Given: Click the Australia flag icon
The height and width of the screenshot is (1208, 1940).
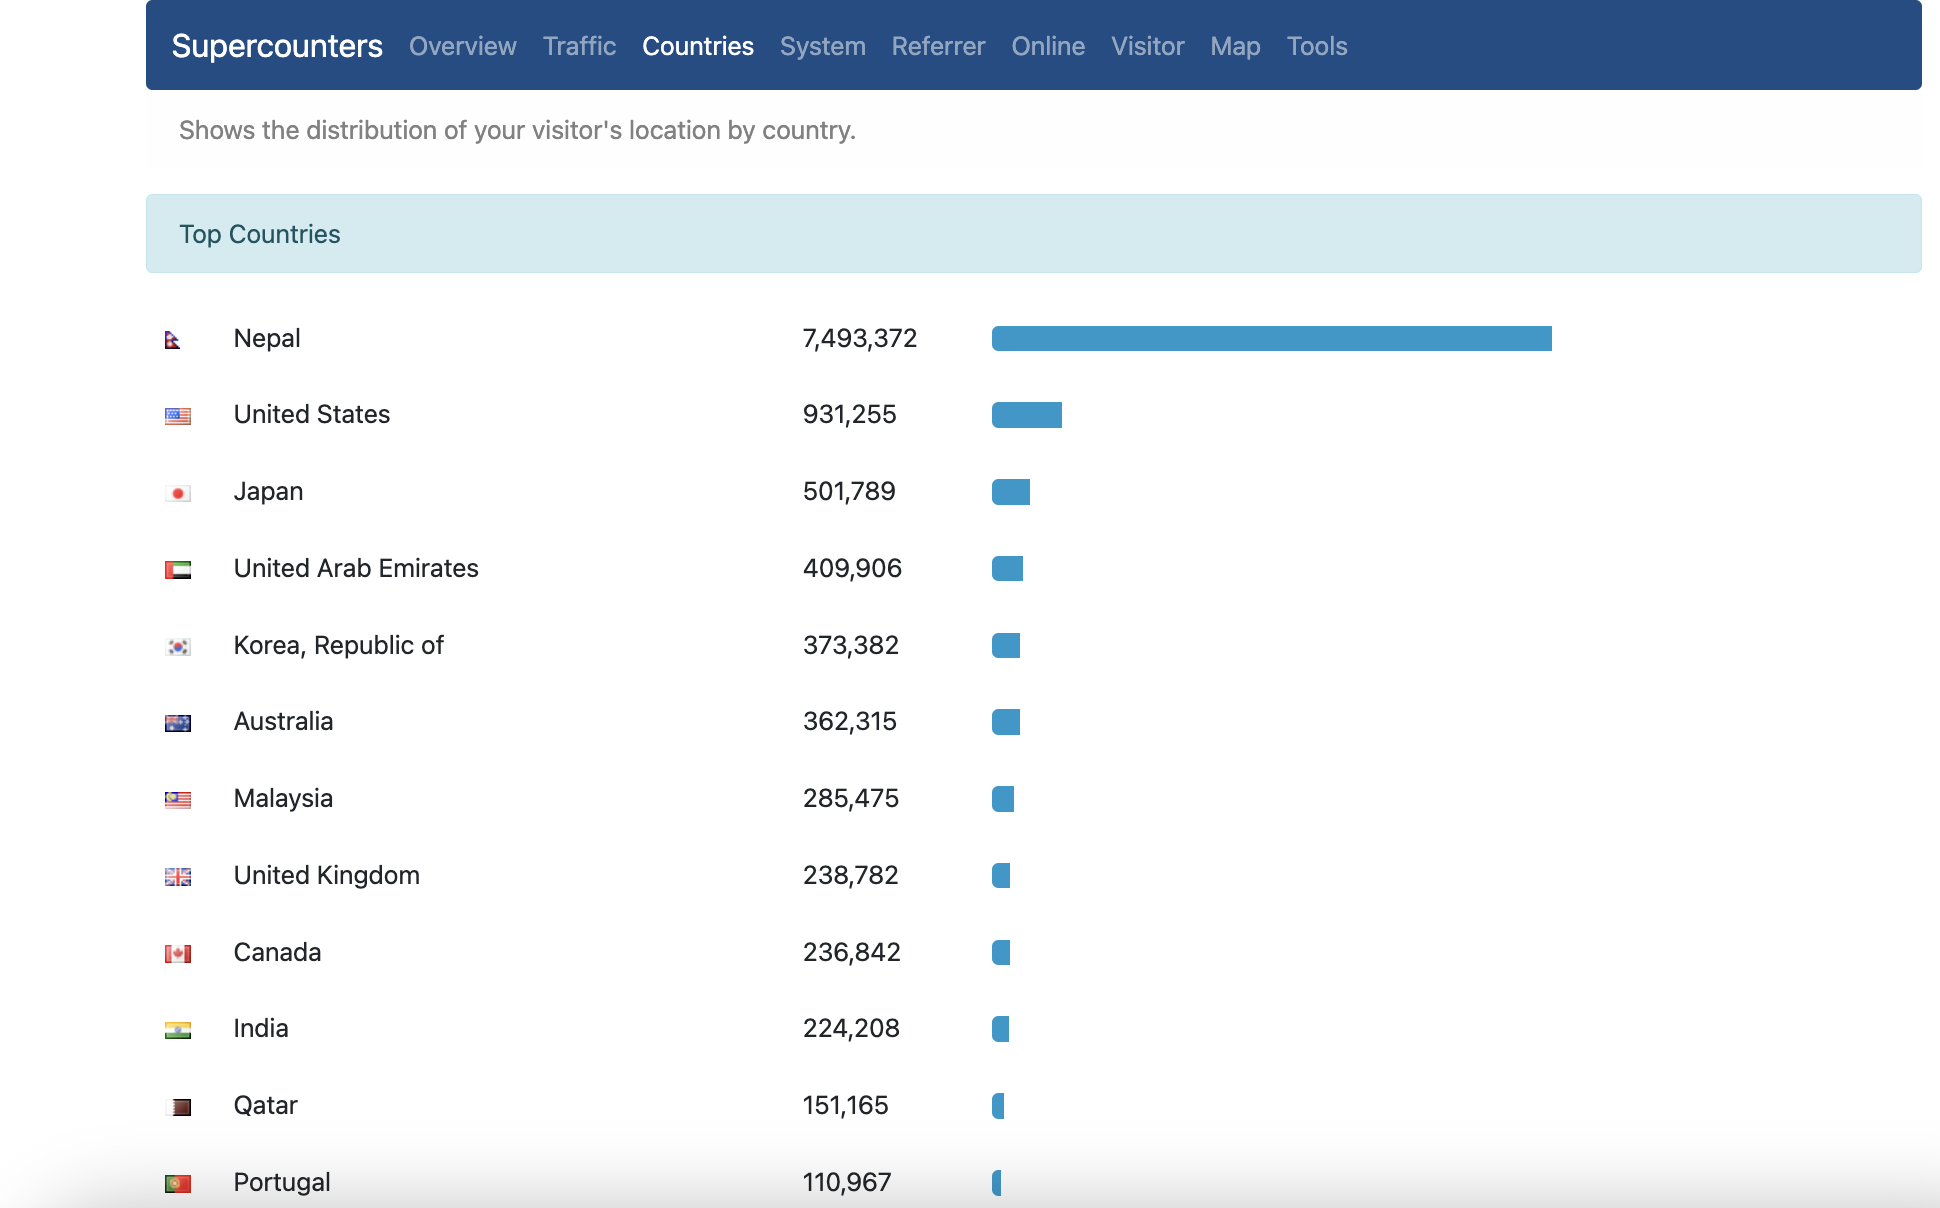Looking at the screenshot, I should (178, 723).
